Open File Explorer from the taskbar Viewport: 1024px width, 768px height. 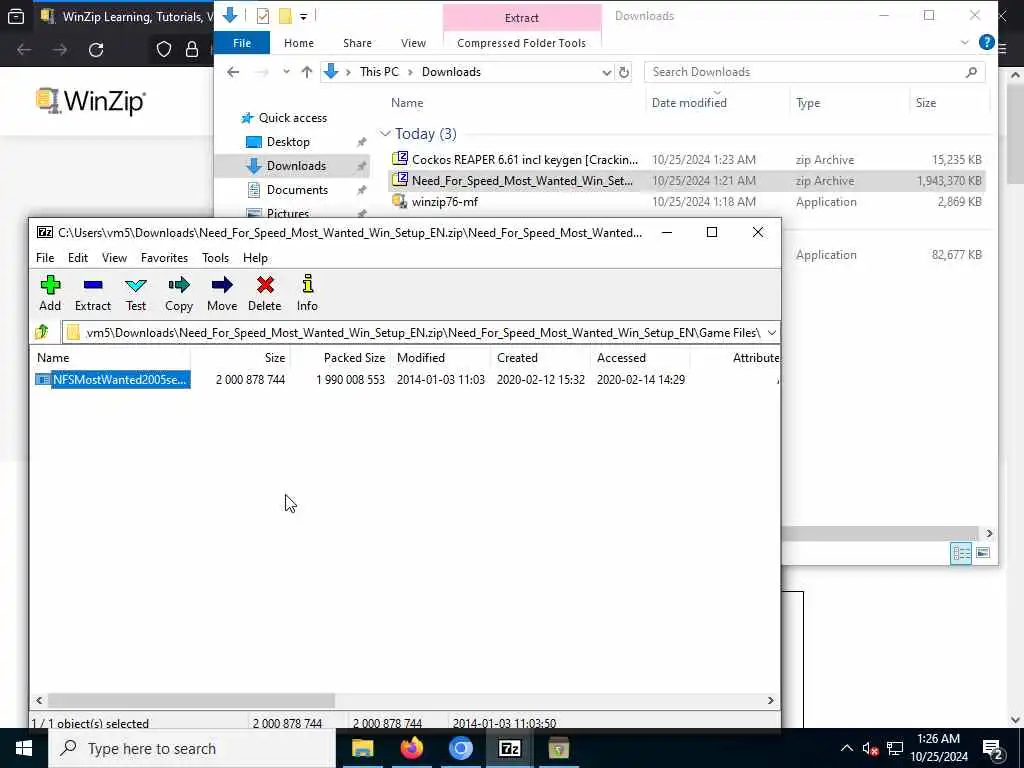tap(362, 748)
